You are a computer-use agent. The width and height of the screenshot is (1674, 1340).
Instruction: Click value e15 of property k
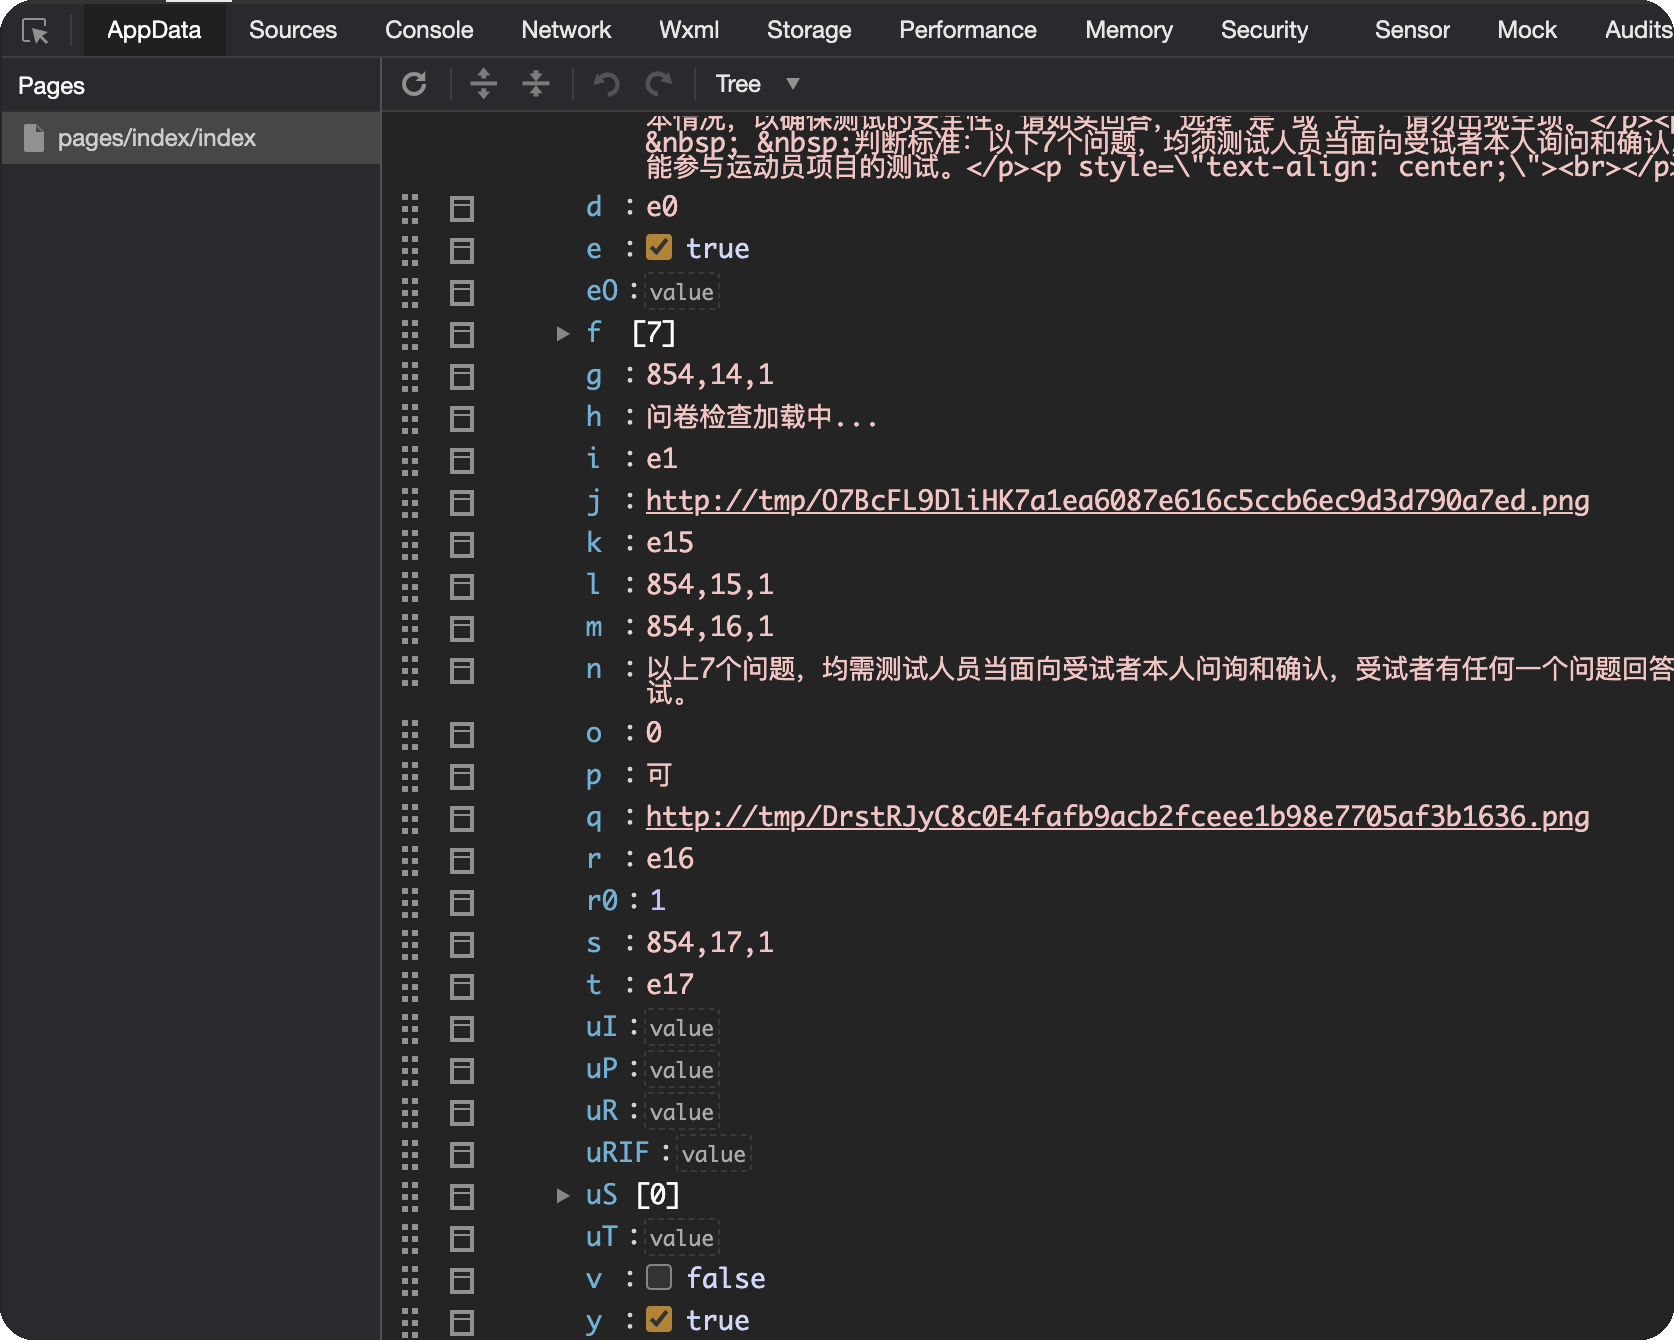click(670, 543)
